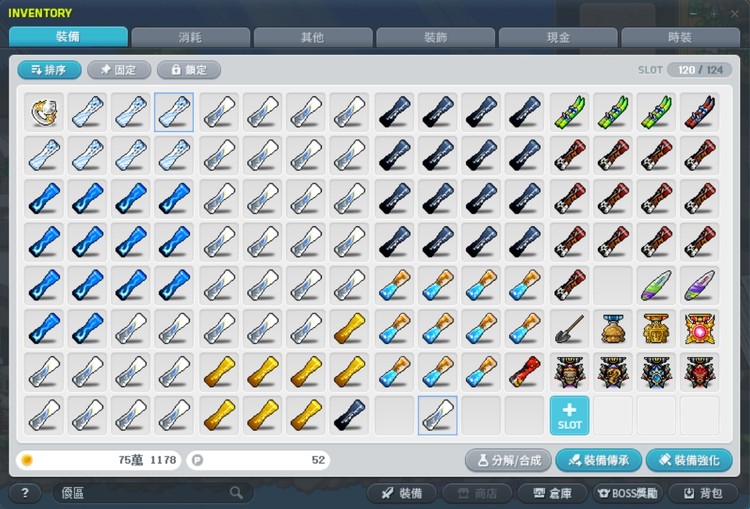Open 分解/合成 dismantle and combine
The width and height of the screenshot is (750, 509).
click(x=508, y=460)
